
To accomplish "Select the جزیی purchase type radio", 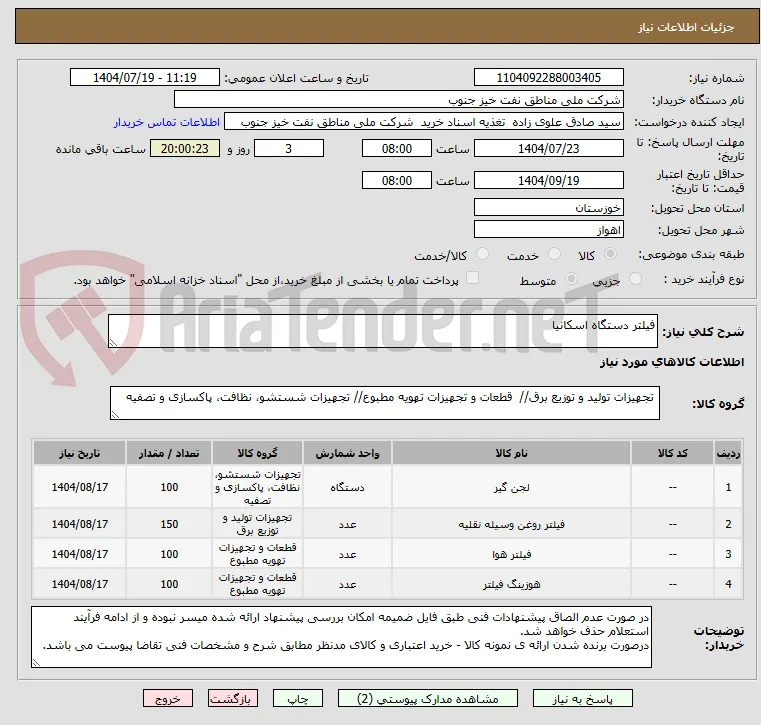I will pos(635,279).
